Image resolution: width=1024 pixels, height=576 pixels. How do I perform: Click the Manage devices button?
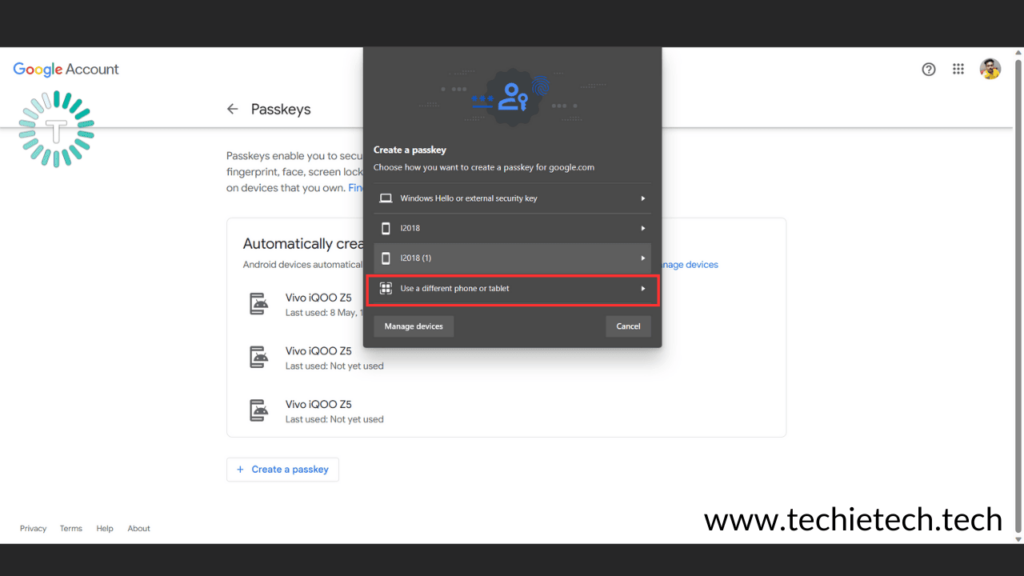coord(413,326)
